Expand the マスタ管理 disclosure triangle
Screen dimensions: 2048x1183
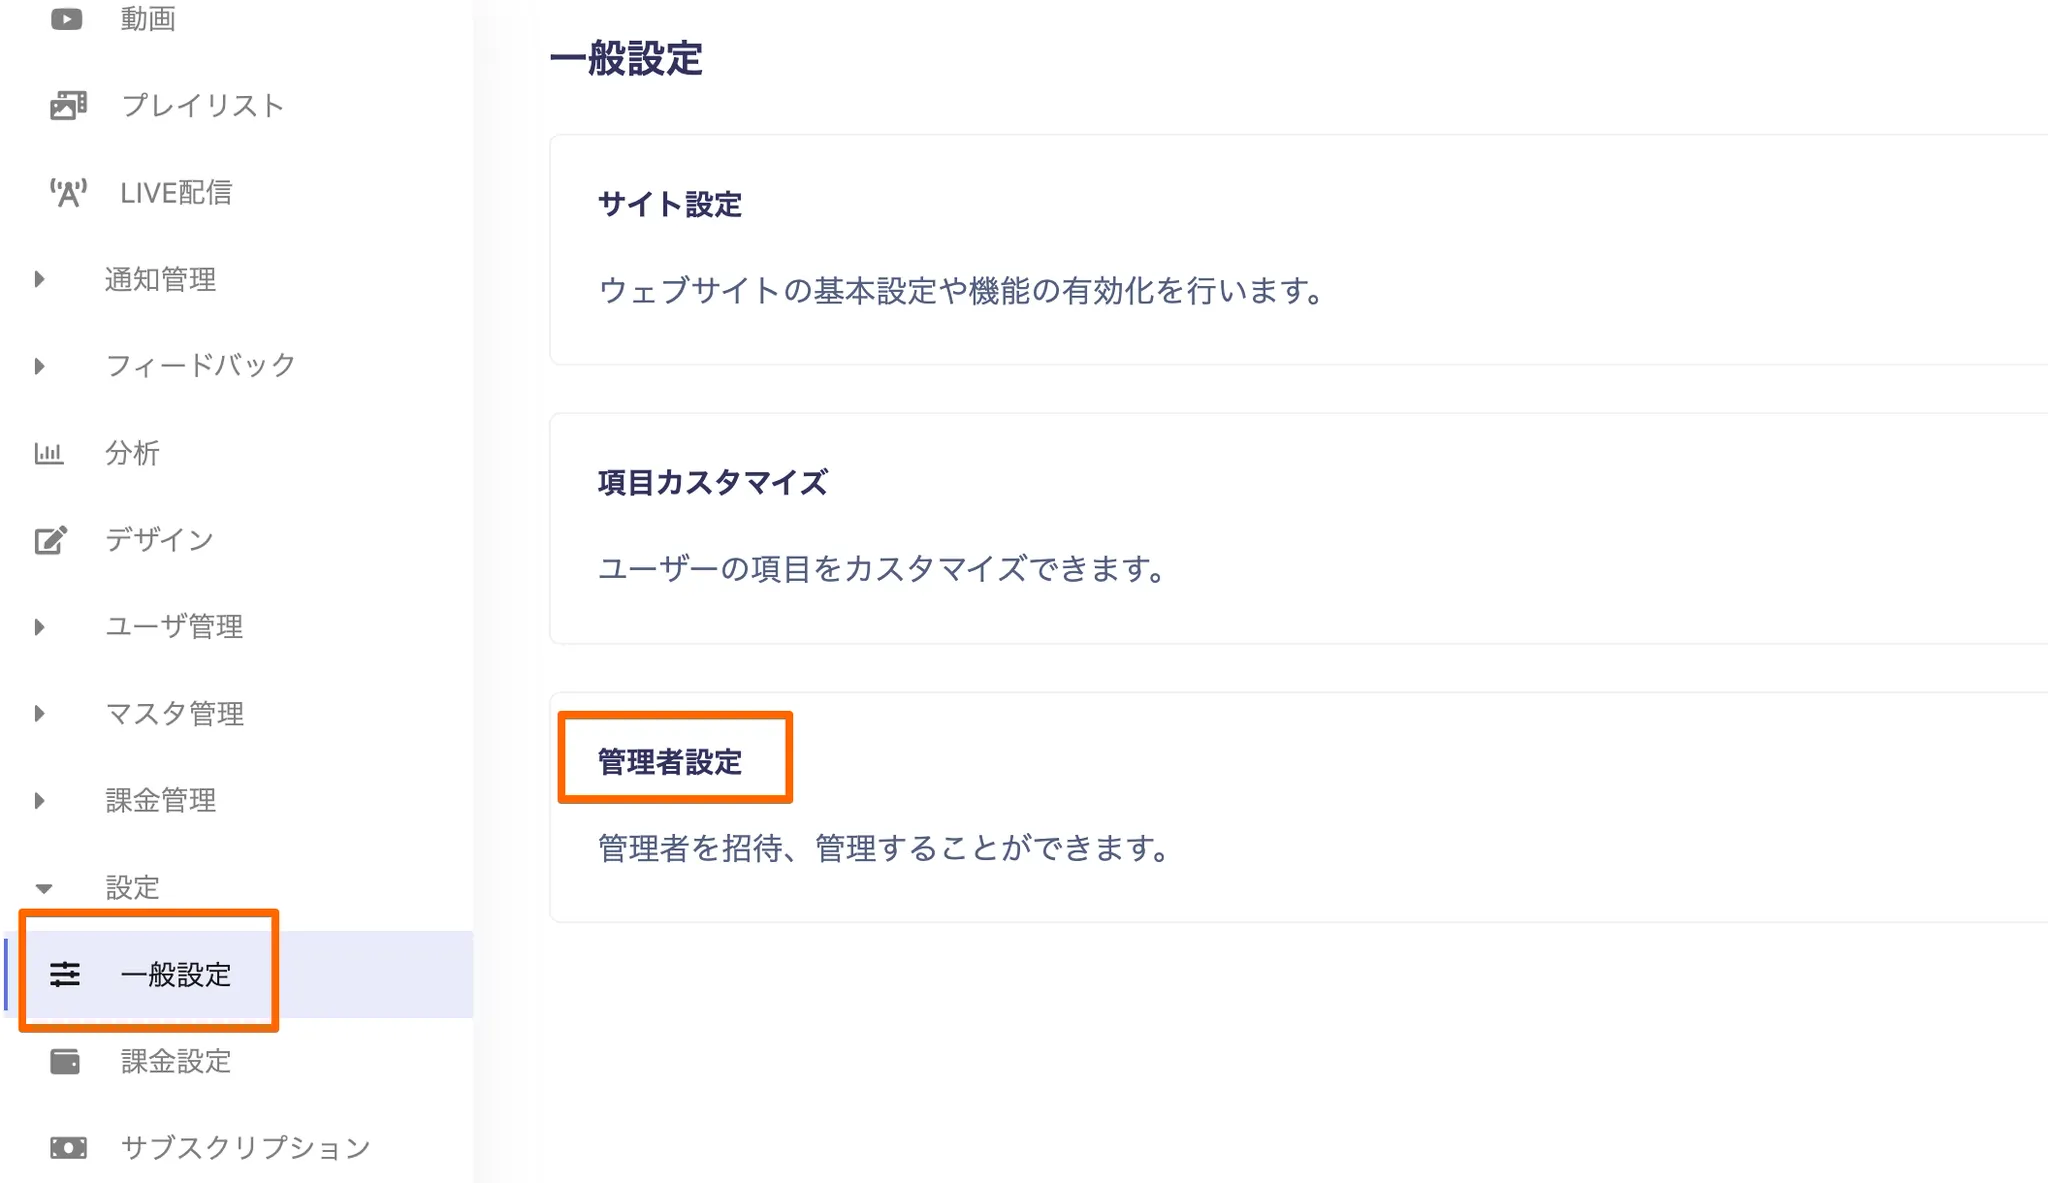click(40, 713)
